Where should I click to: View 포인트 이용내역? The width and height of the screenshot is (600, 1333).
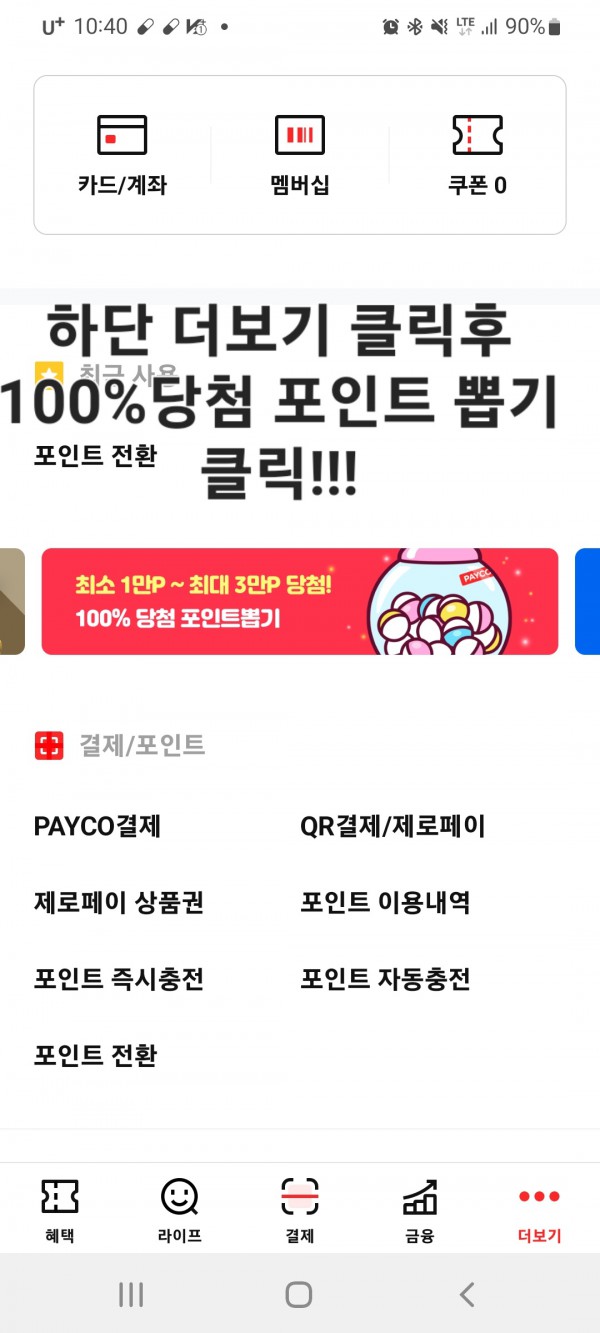pyautogui.click(x=385, y=902)
